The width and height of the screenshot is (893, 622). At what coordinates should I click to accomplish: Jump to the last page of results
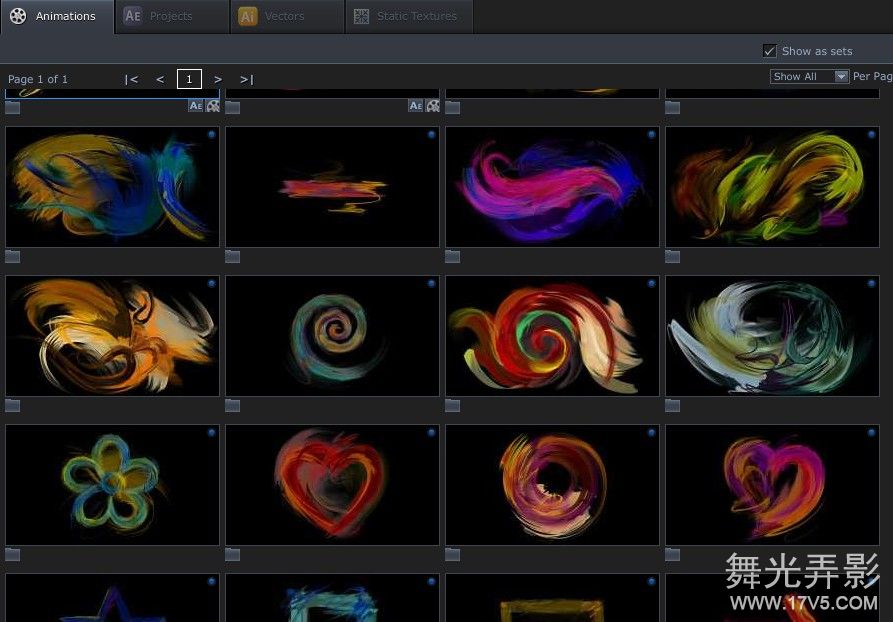247,79
